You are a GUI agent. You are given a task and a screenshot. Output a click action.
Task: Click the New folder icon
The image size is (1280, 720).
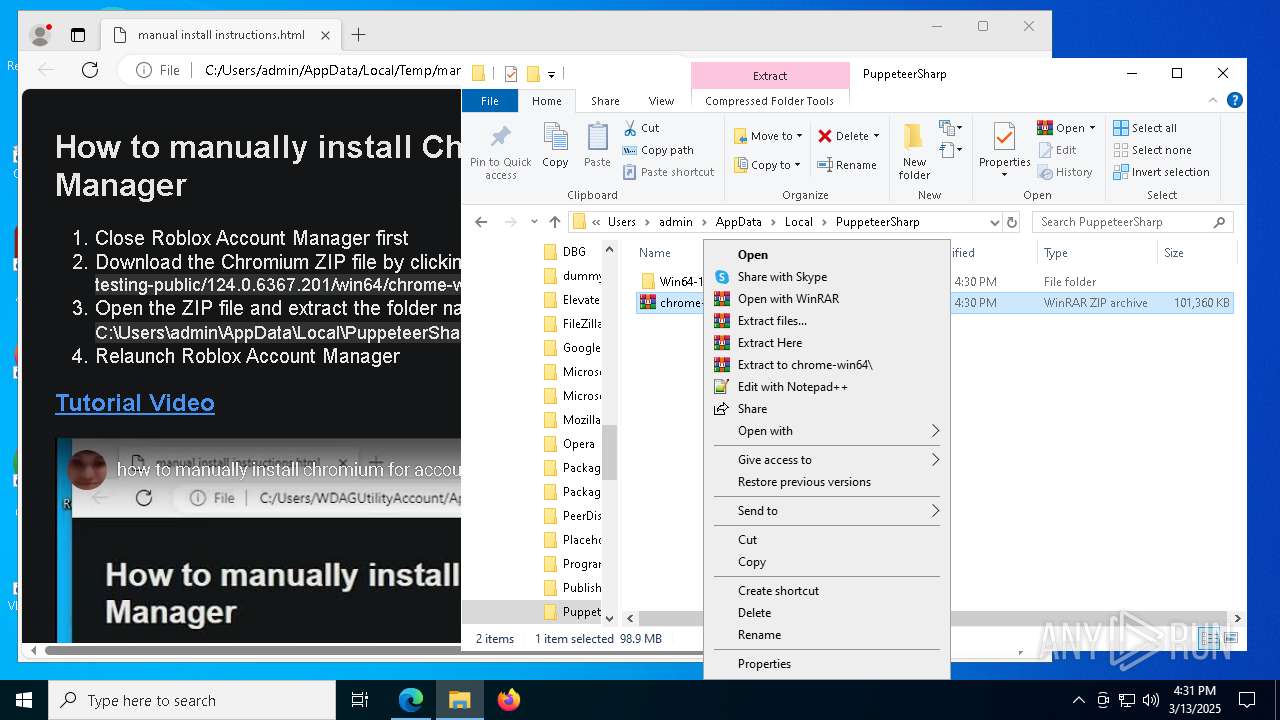tap(914, 137)
